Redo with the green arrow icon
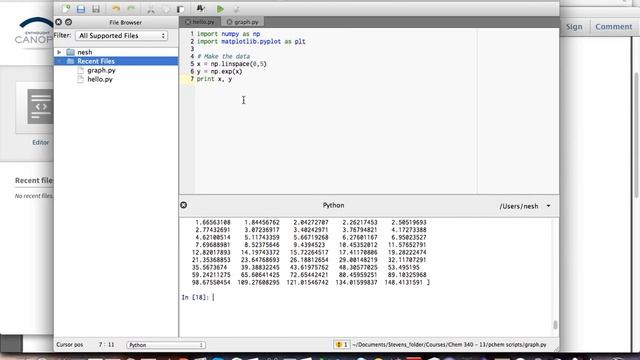Screen dimensions: 640x360 (131, 9)
